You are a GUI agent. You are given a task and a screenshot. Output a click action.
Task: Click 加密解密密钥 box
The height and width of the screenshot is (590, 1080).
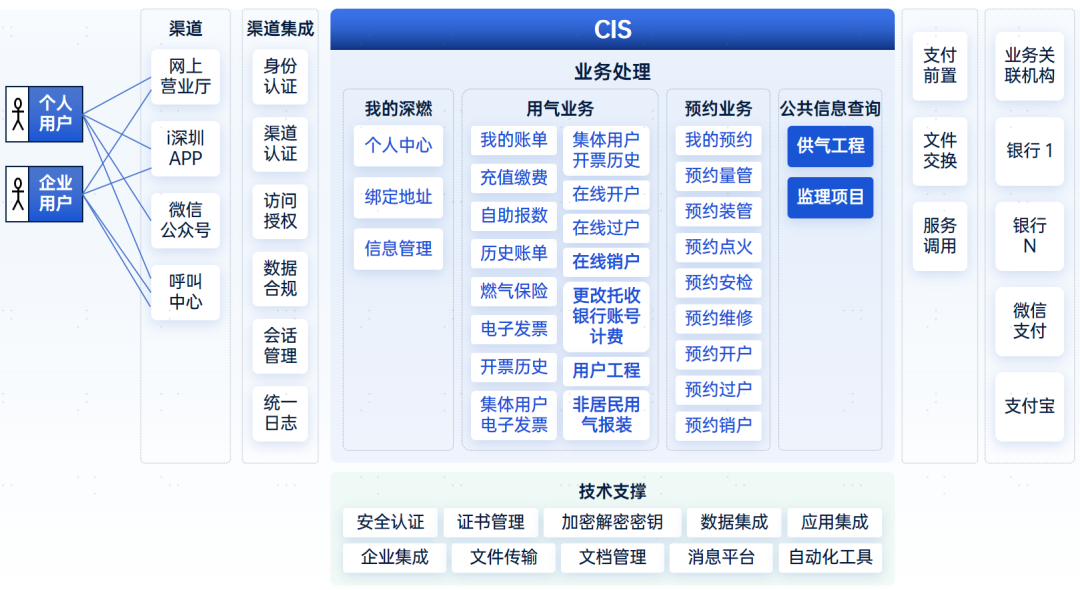click(612, 523)
